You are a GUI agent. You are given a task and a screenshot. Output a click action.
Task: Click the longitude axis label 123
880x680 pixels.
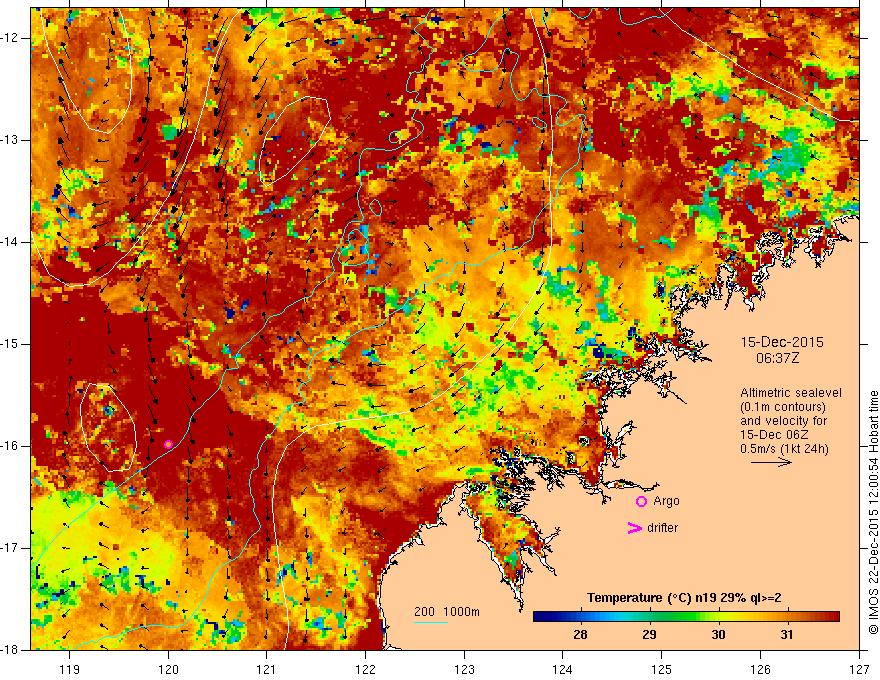click(464, 669)
